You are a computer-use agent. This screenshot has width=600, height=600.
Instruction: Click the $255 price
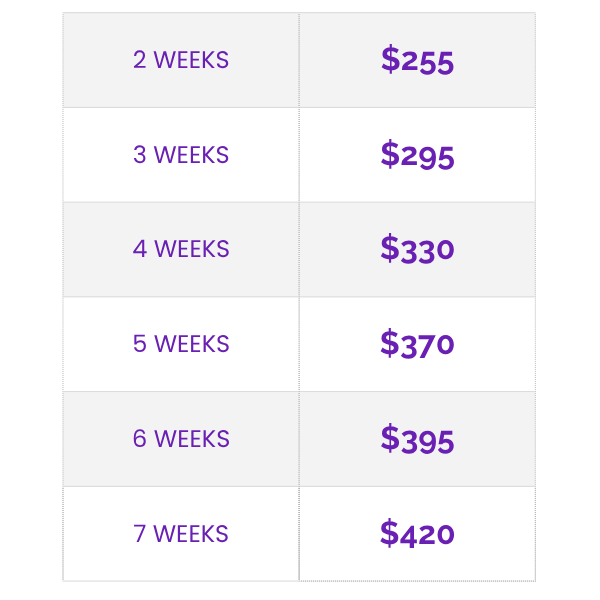417,60
